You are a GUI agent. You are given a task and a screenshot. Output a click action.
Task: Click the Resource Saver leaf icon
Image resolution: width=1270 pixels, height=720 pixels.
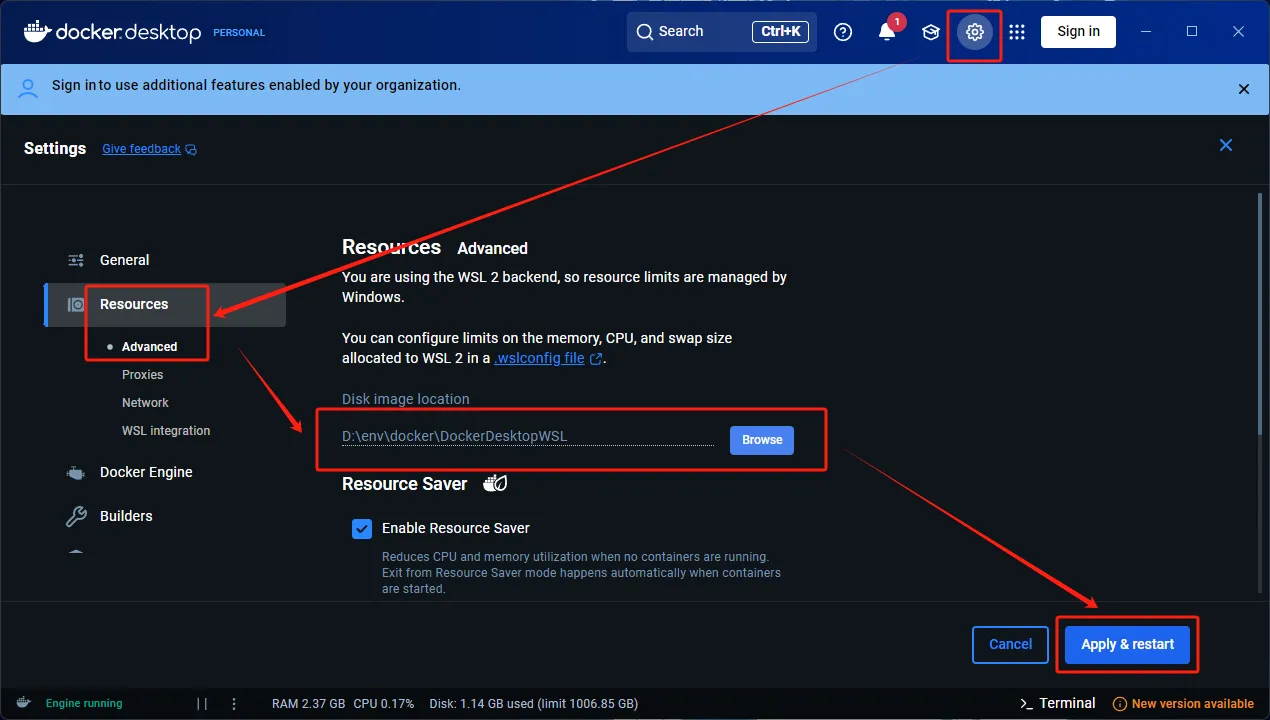[495, 484]
